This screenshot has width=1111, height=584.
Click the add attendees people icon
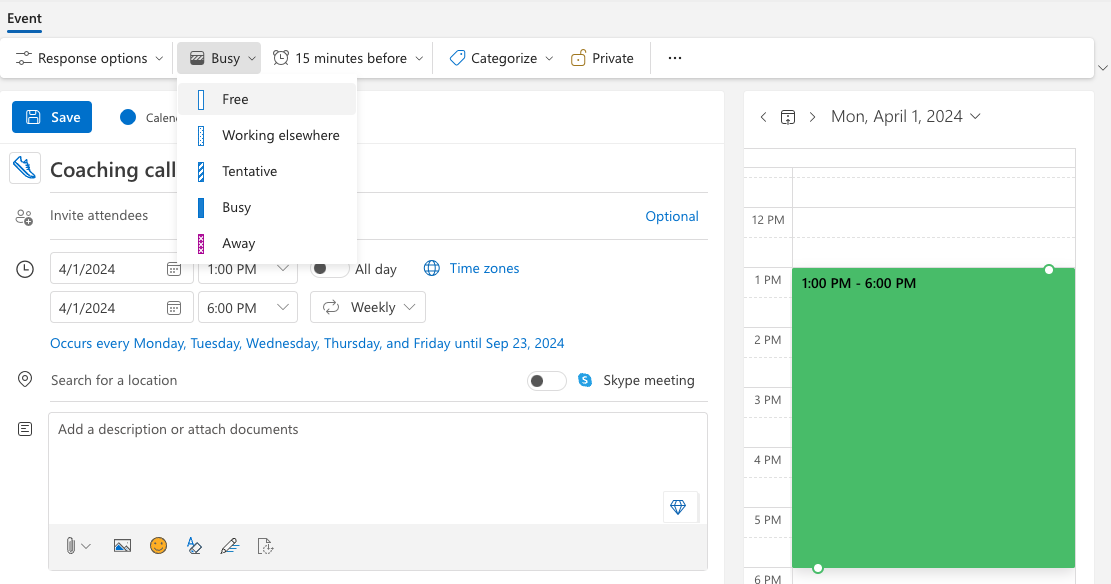click(x=25, y=217)
